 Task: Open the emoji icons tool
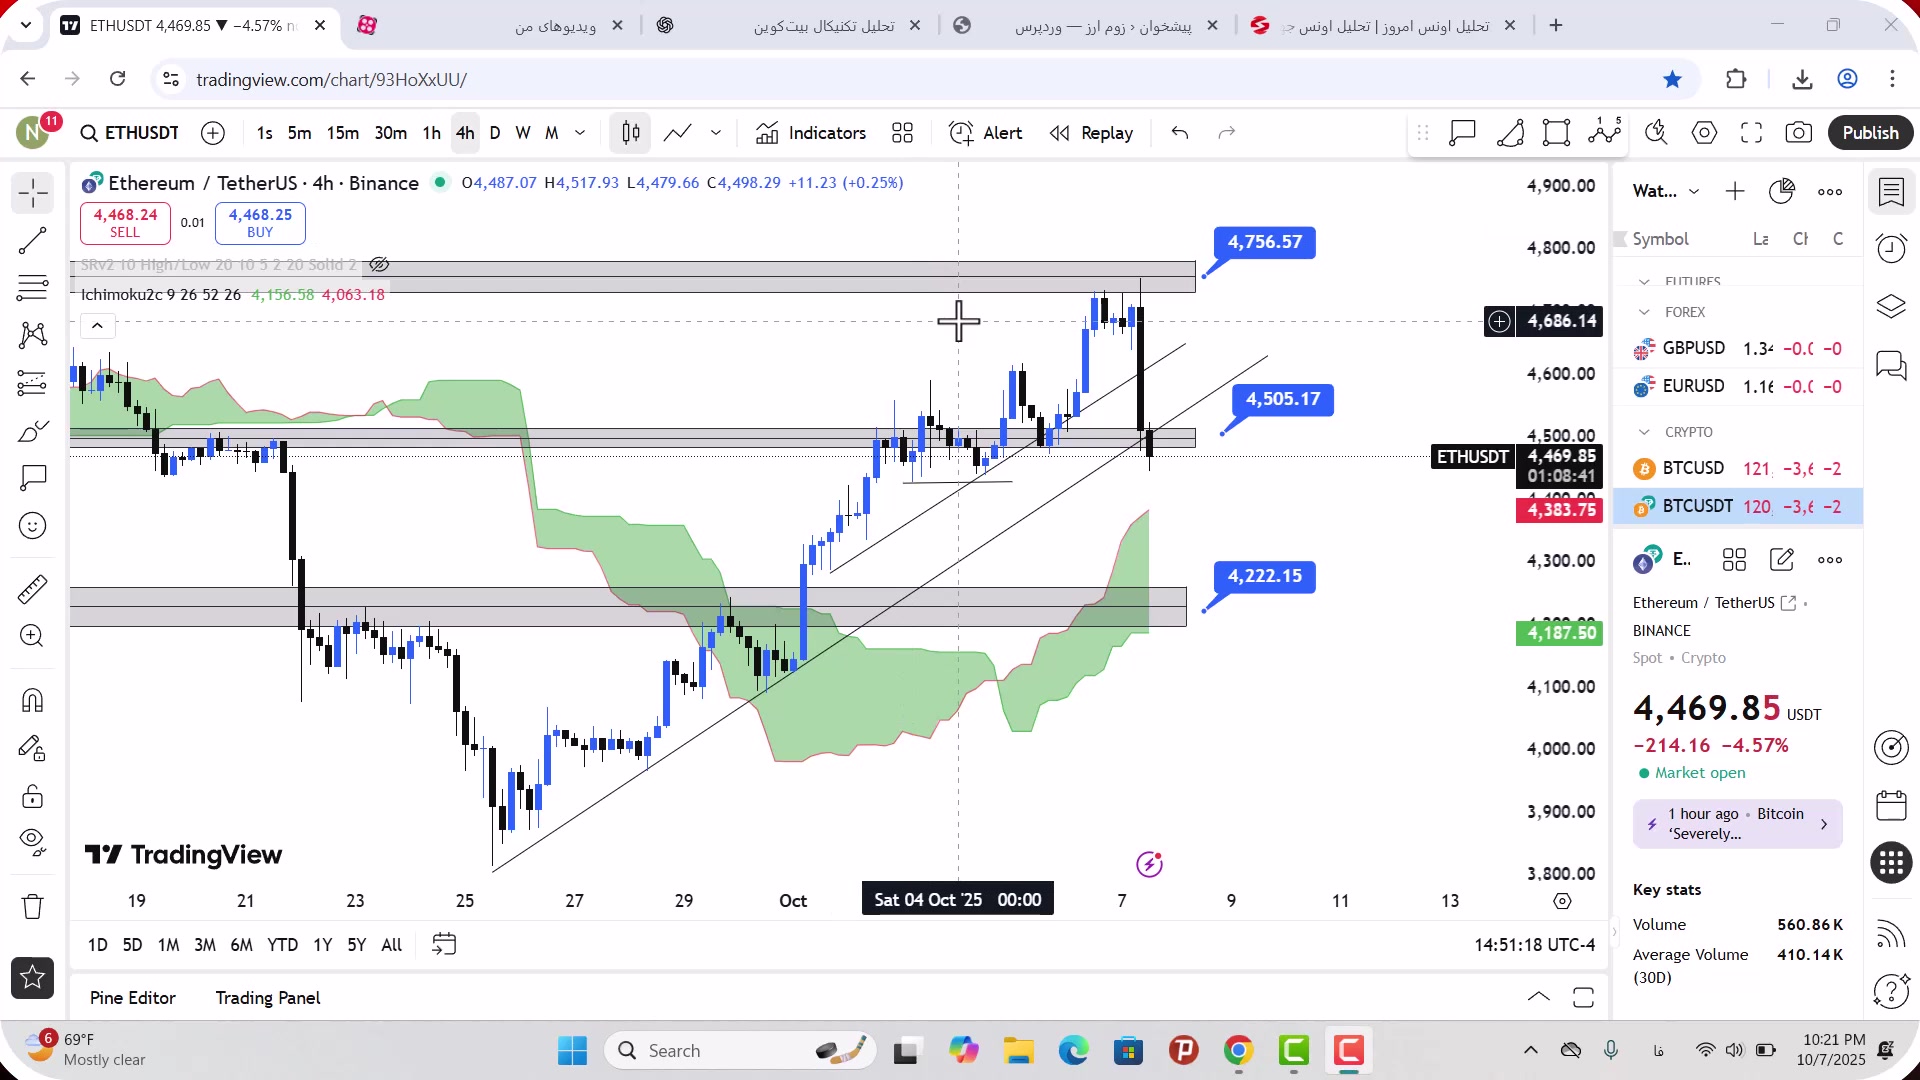click(32, 526)
